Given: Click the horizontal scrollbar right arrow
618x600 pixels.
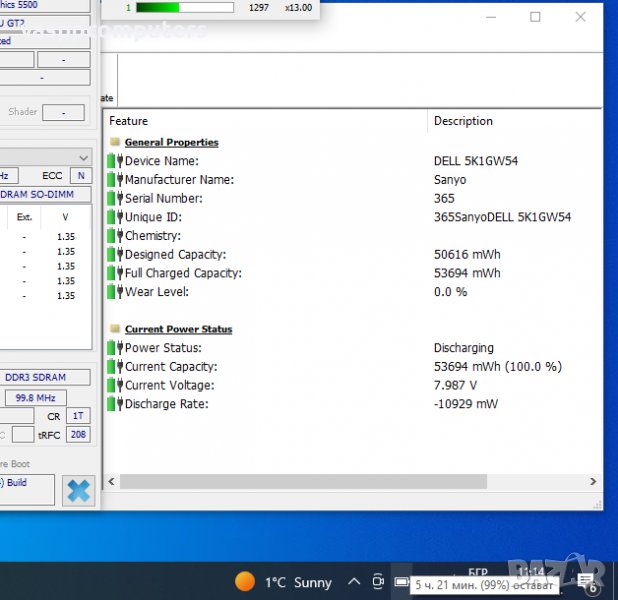Looking at the screenshot, I should (x=595, y=481).
